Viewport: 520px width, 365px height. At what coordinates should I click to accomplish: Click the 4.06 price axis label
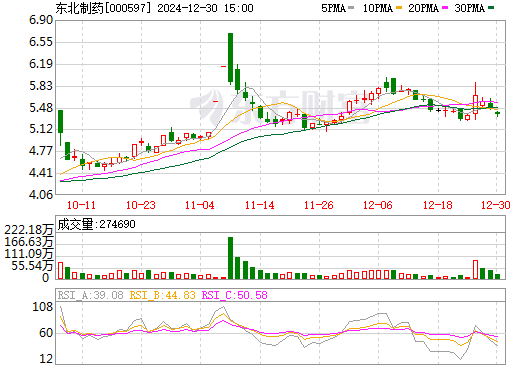41,194
